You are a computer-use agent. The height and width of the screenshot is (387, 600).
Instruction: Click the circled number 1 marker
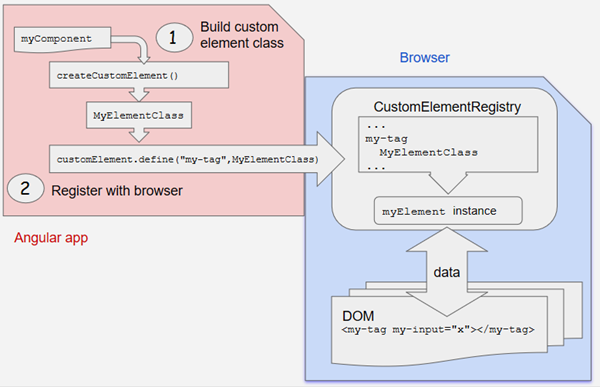click(174, 38)
